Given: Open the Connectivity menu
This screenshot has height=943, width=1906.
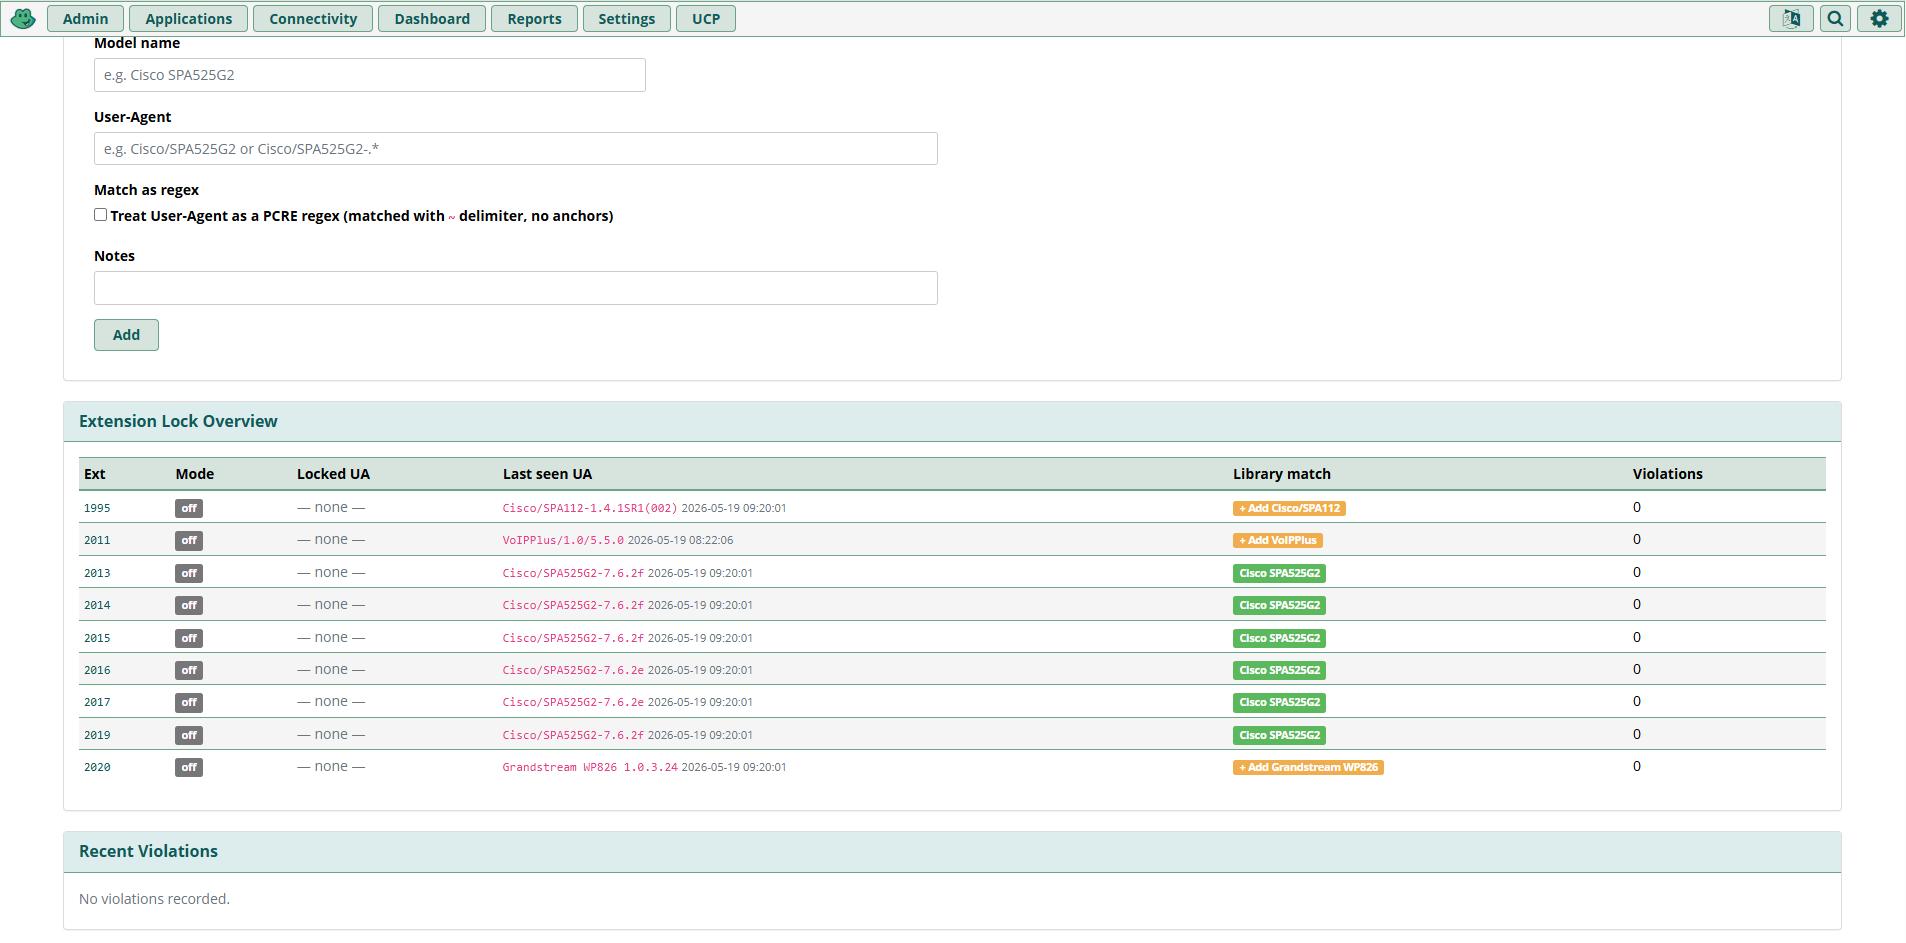Looking at the screenshot, I should click(x=313, y=18).
